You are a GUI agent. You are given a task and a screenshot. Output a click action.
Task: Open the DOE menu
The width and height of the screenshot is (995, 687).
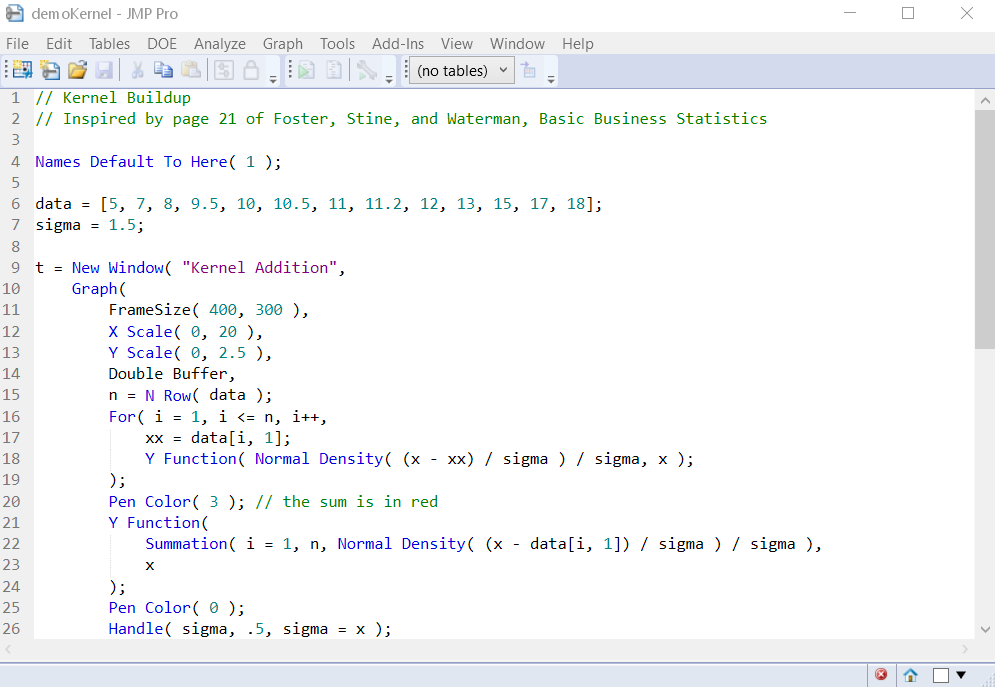pos(162,43)
